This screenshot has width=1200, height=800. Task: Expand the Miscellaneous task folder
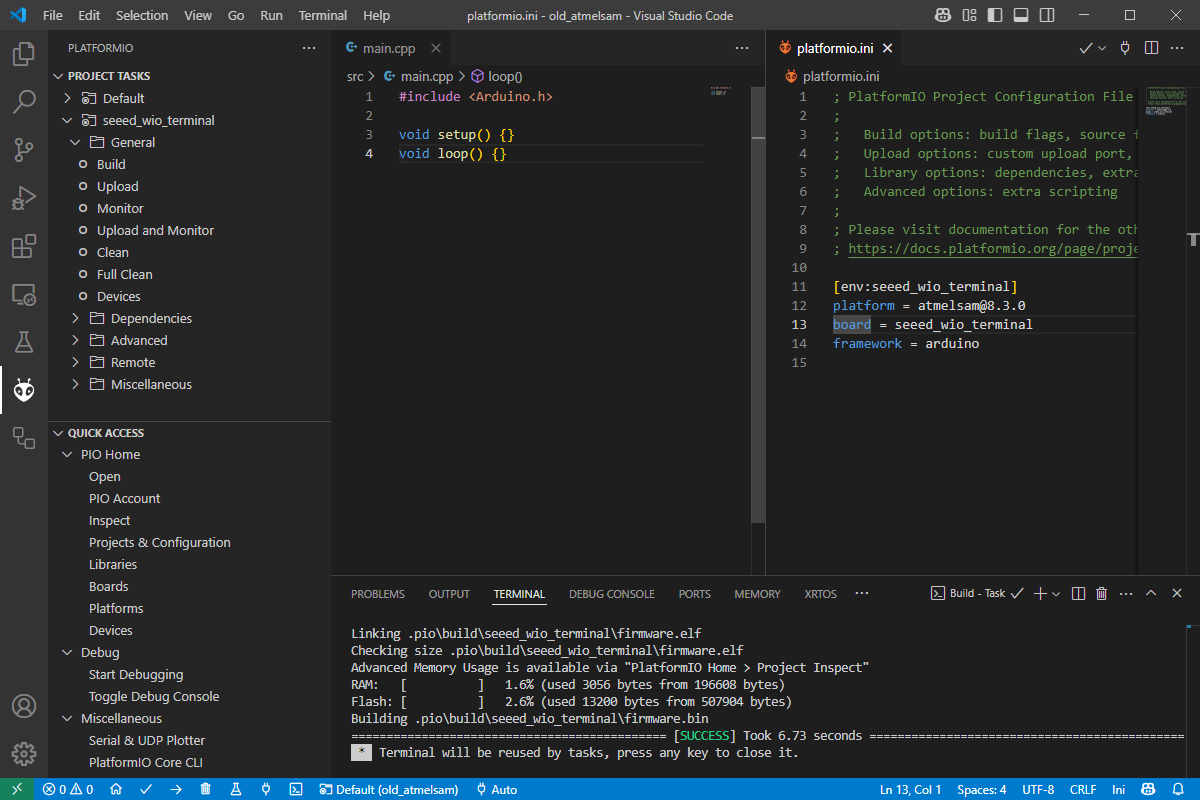coord(75,384)
